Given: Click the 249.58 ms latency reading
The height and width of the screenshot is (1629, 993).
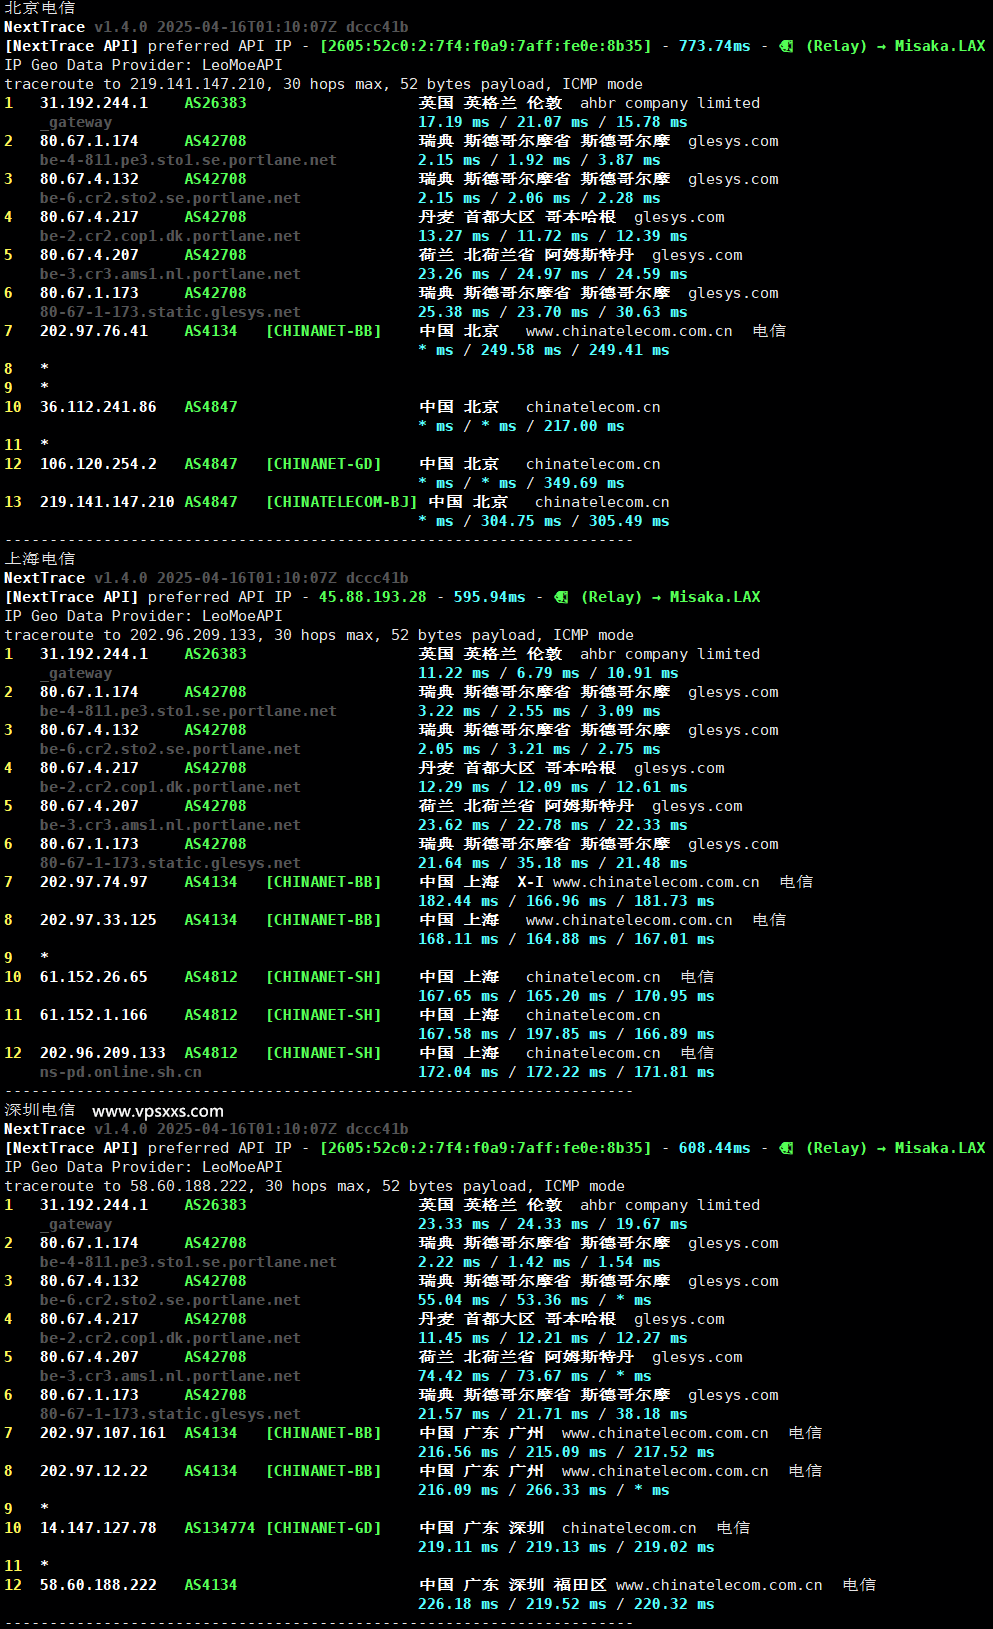Looking at the screenshot, I should (521, 350).
